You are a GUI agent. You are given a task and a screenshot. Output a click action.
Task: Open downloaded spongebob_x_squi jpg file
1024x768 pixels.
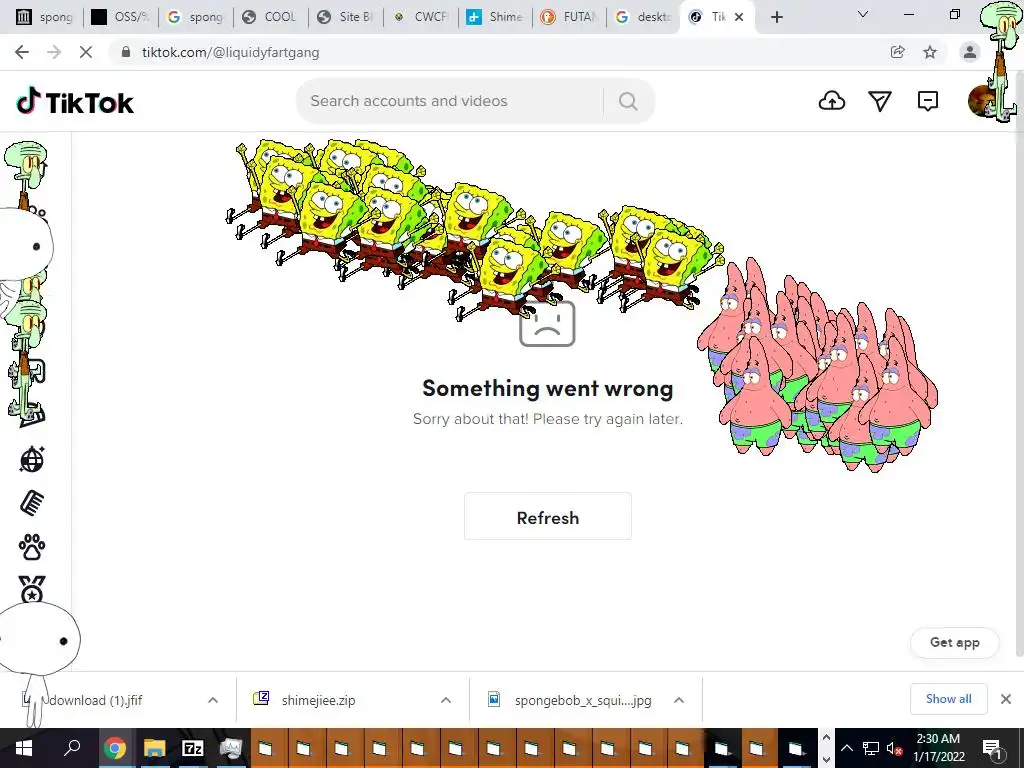click(583, 700)
